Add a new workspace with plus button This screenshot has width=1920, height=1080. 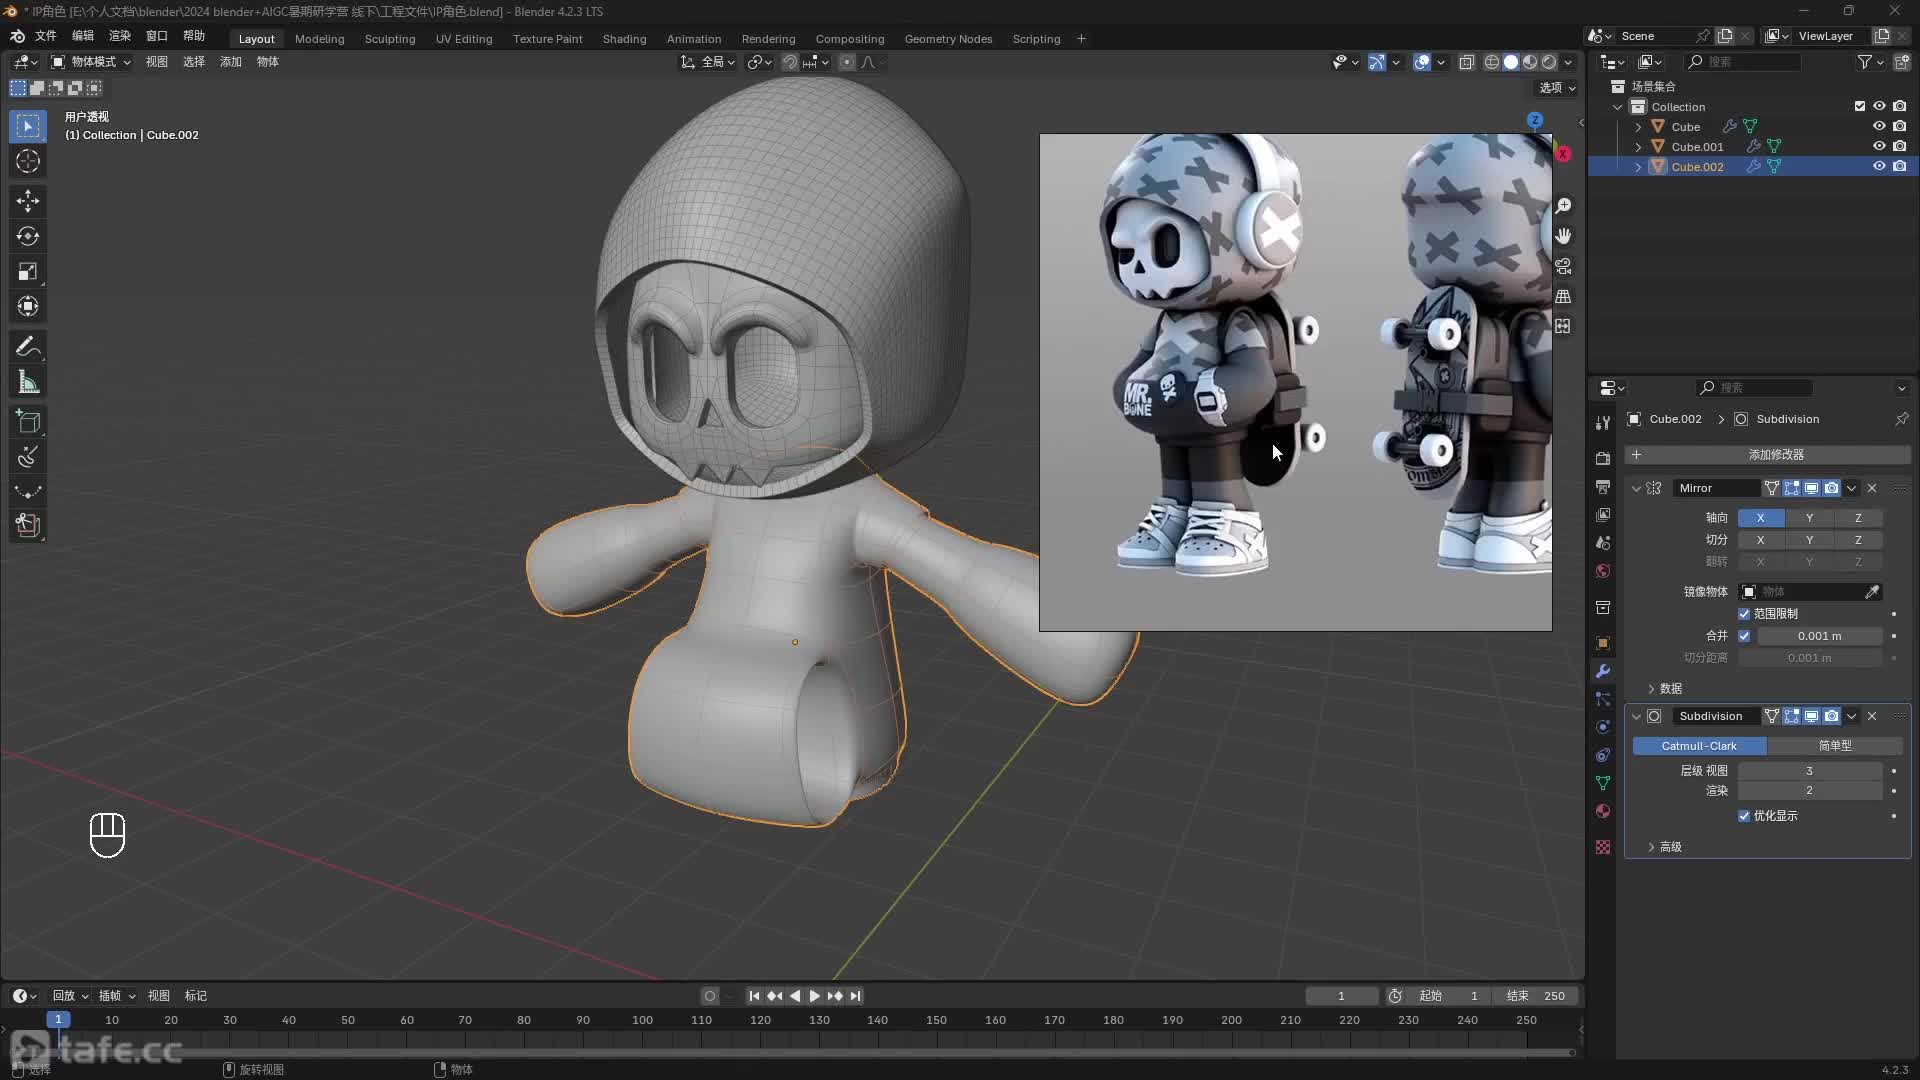[x=1081, y=39]
